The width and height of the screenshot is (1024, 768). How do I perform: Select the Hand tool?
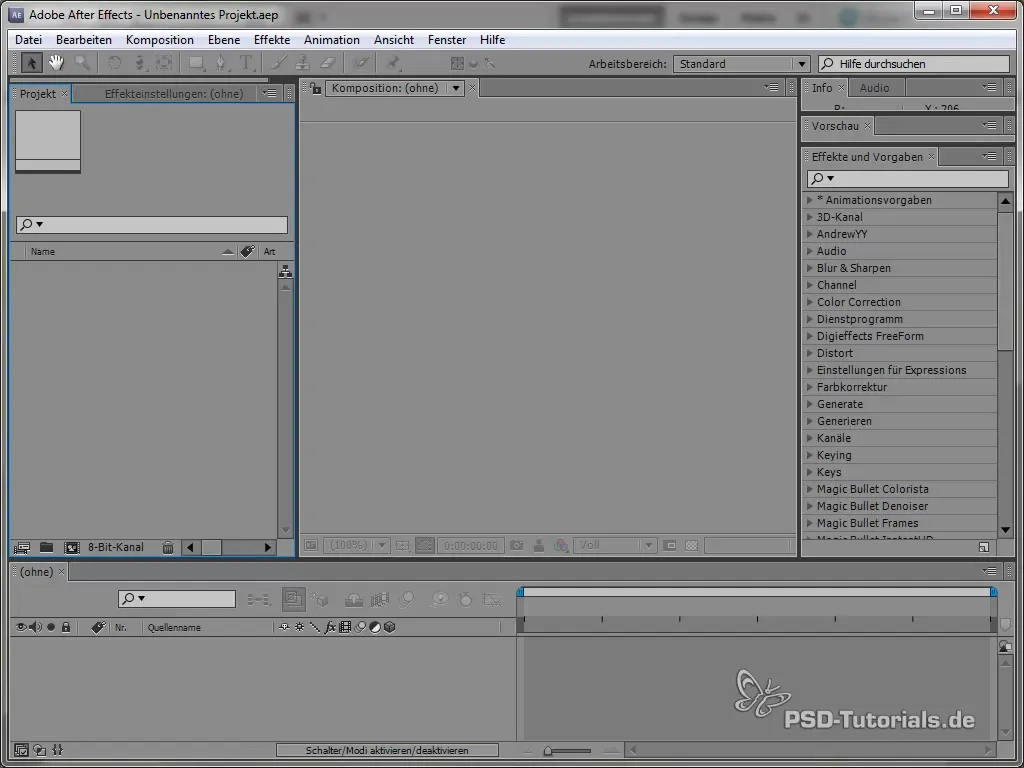pyautogui.click(x=56, y=63)
